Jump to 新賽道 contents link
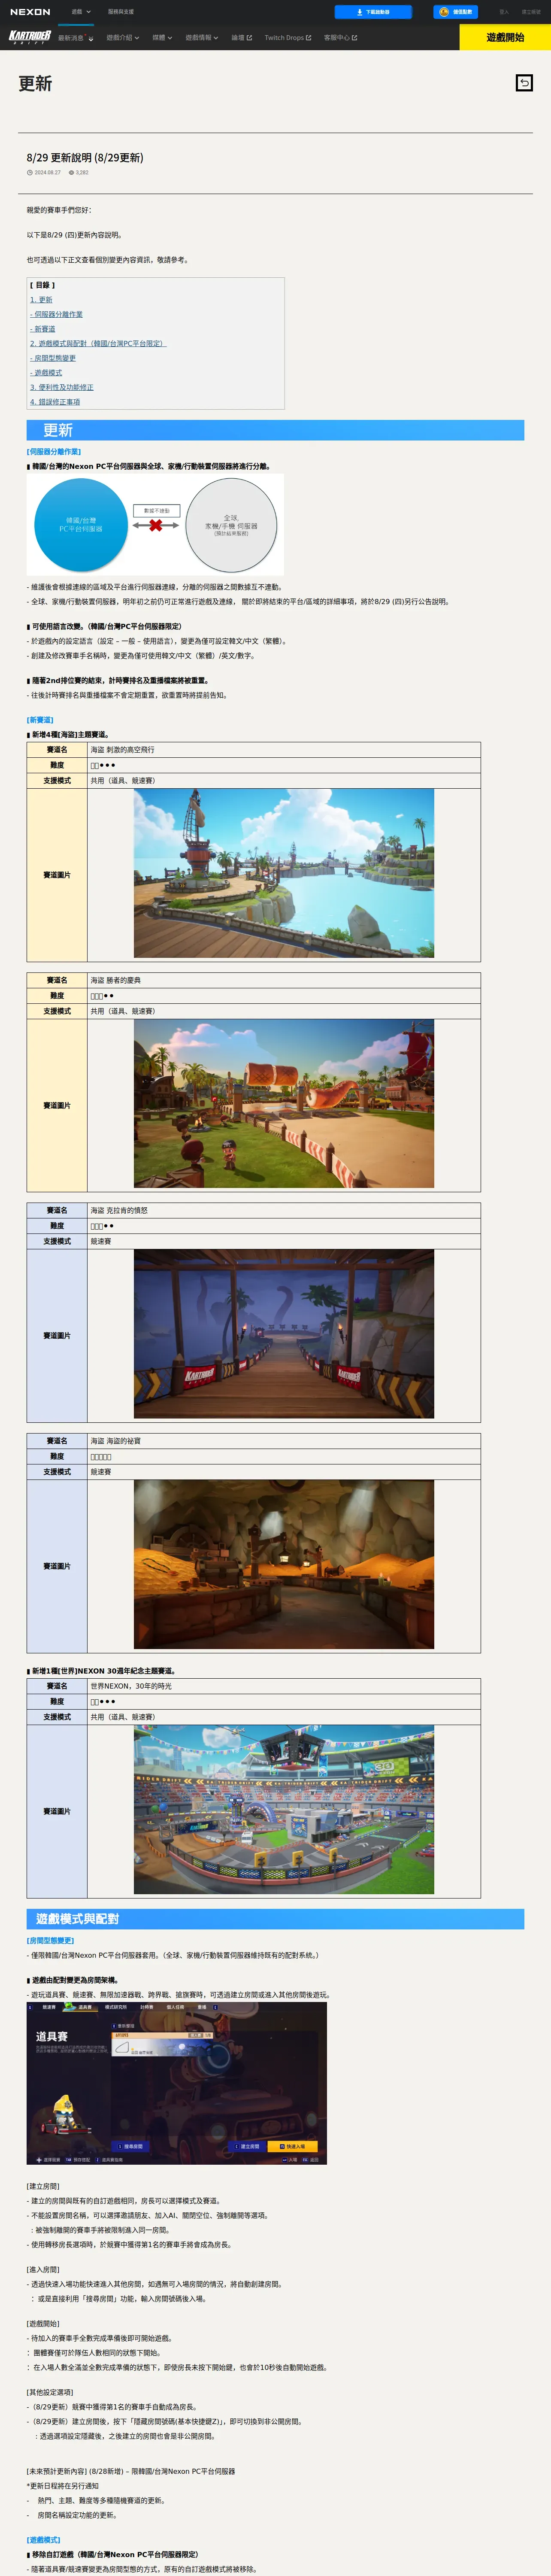This screenshot has width=551, height=2576. click(43, 329)
